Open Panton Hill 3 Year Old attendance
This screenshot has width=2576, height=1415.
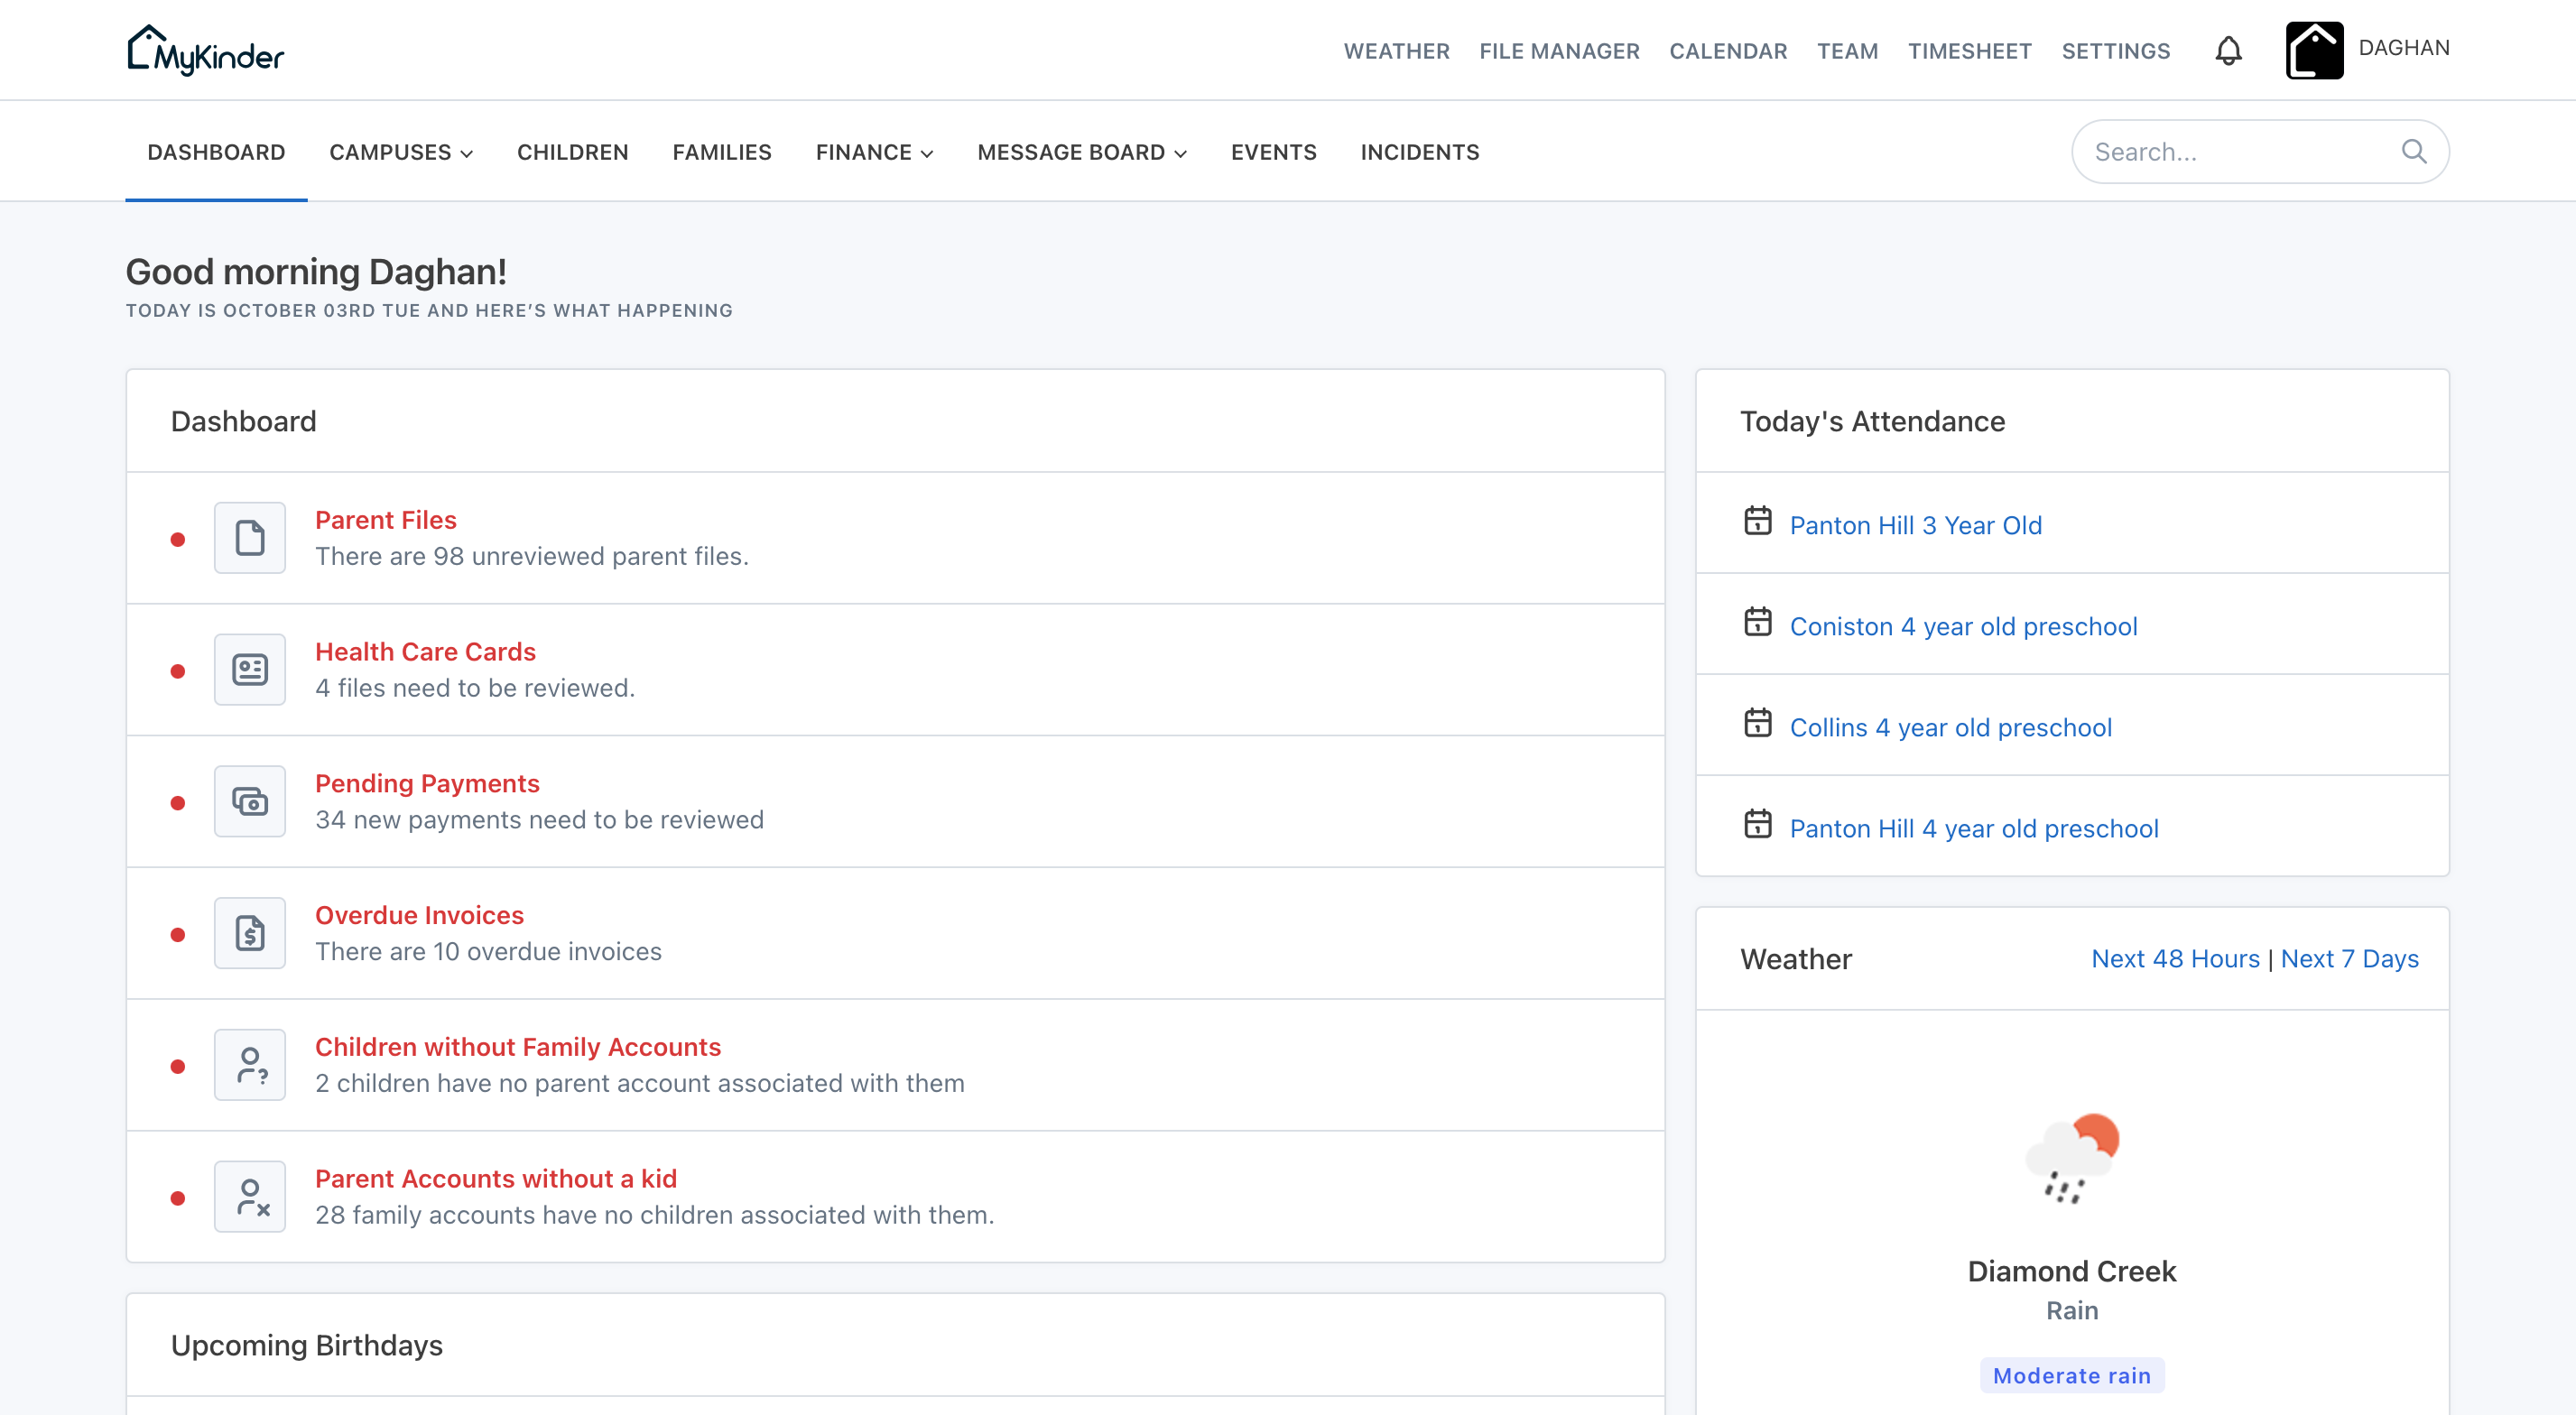(x=1915, y=525)
